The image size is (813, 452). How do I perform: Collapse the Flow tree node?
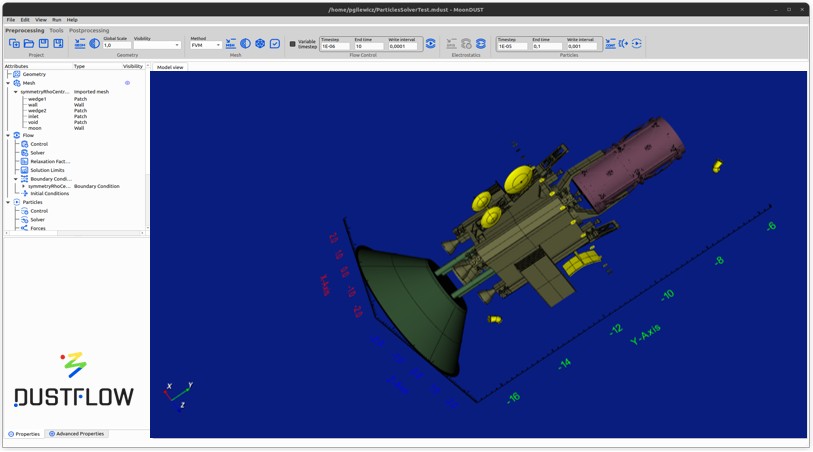coord(8,135)
